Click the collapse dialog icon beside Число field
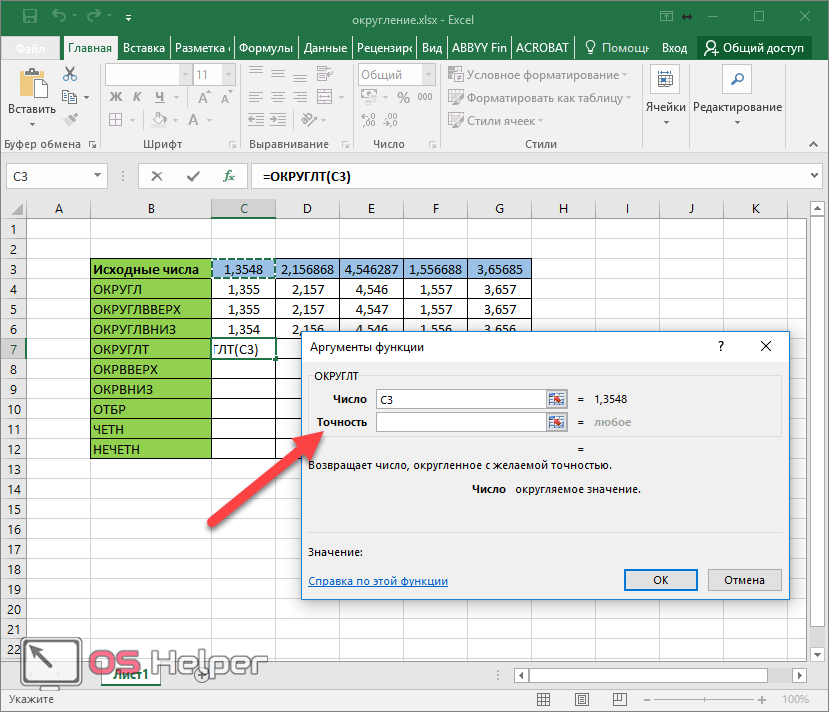 tap(556, 399)
